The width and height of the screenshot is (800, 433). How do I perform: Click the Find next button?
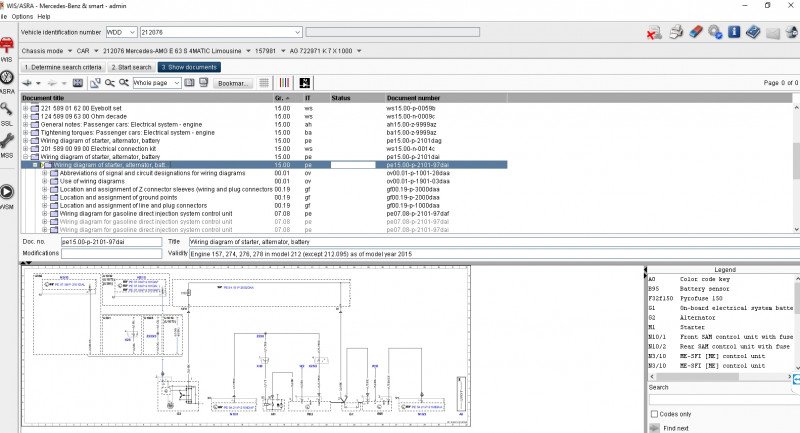tap(669, 428)
